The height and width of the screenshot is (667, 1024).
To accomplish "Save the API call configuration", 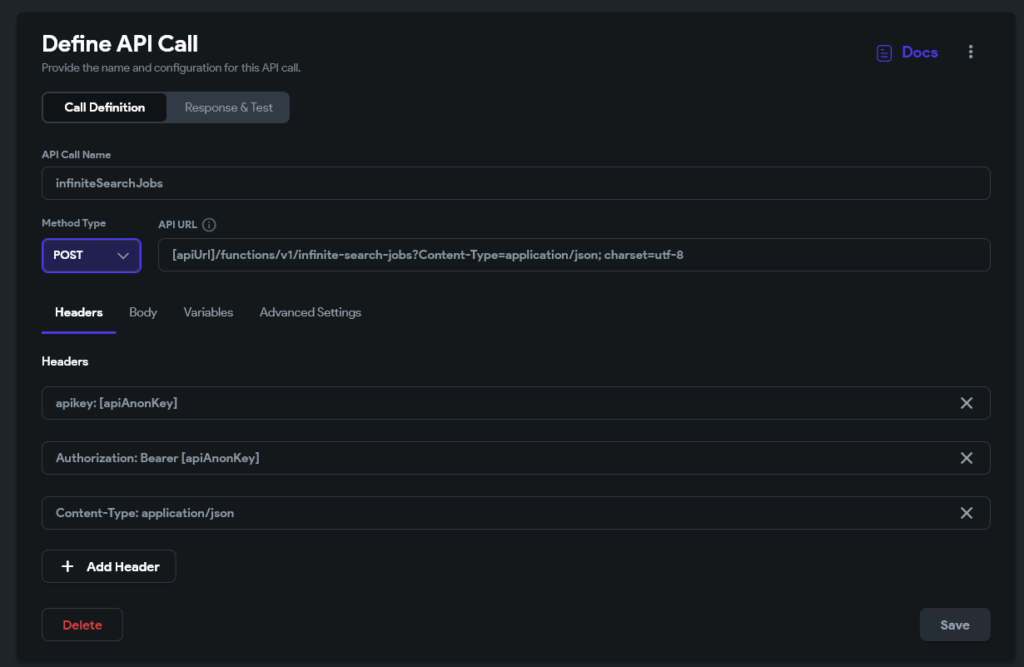I will (954, 624).
